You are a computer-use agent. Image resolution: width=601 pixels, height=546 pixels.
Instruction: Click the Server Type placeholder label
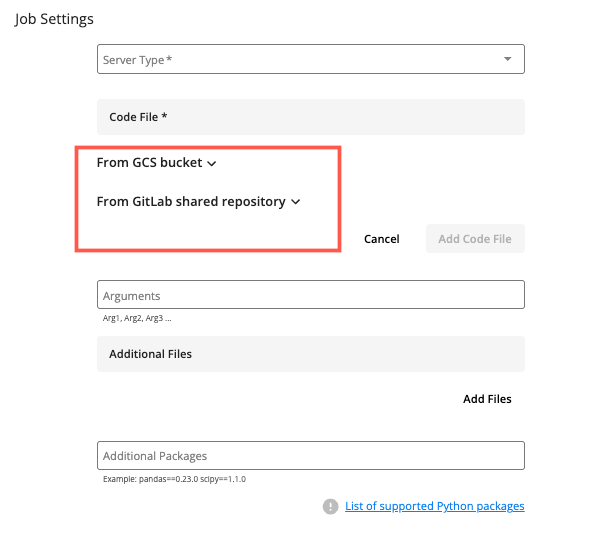coord(138,60)
